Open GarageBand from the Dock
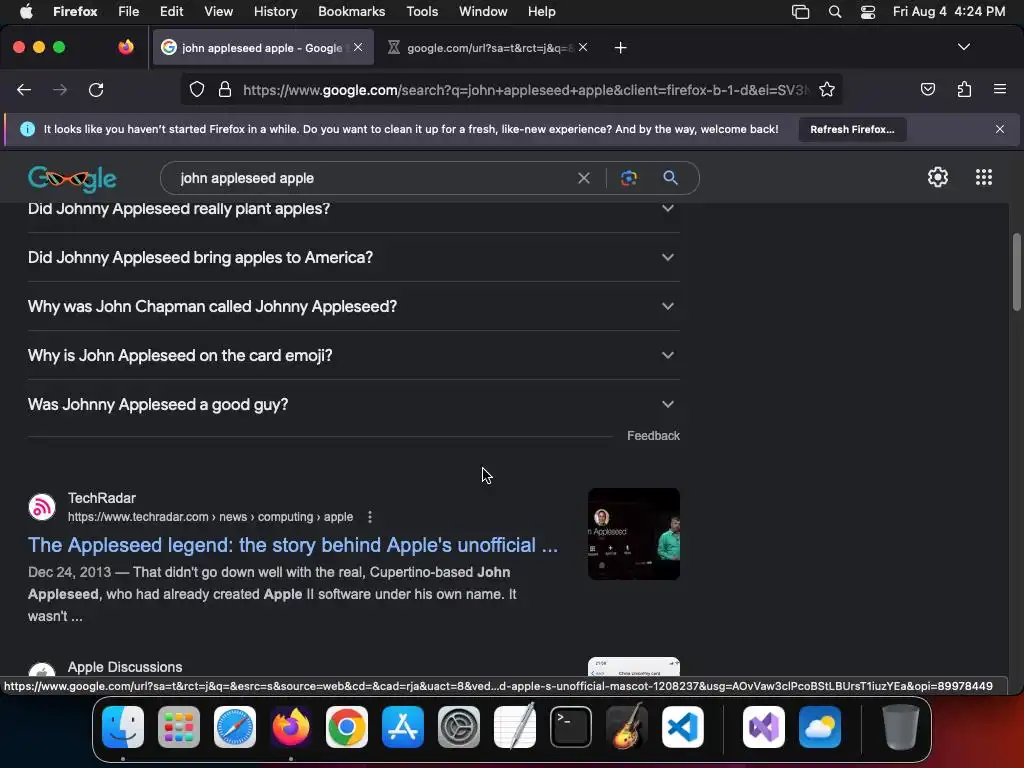Screen dimensions: 1024x768 pyautogui.click(x=627, y=727)
